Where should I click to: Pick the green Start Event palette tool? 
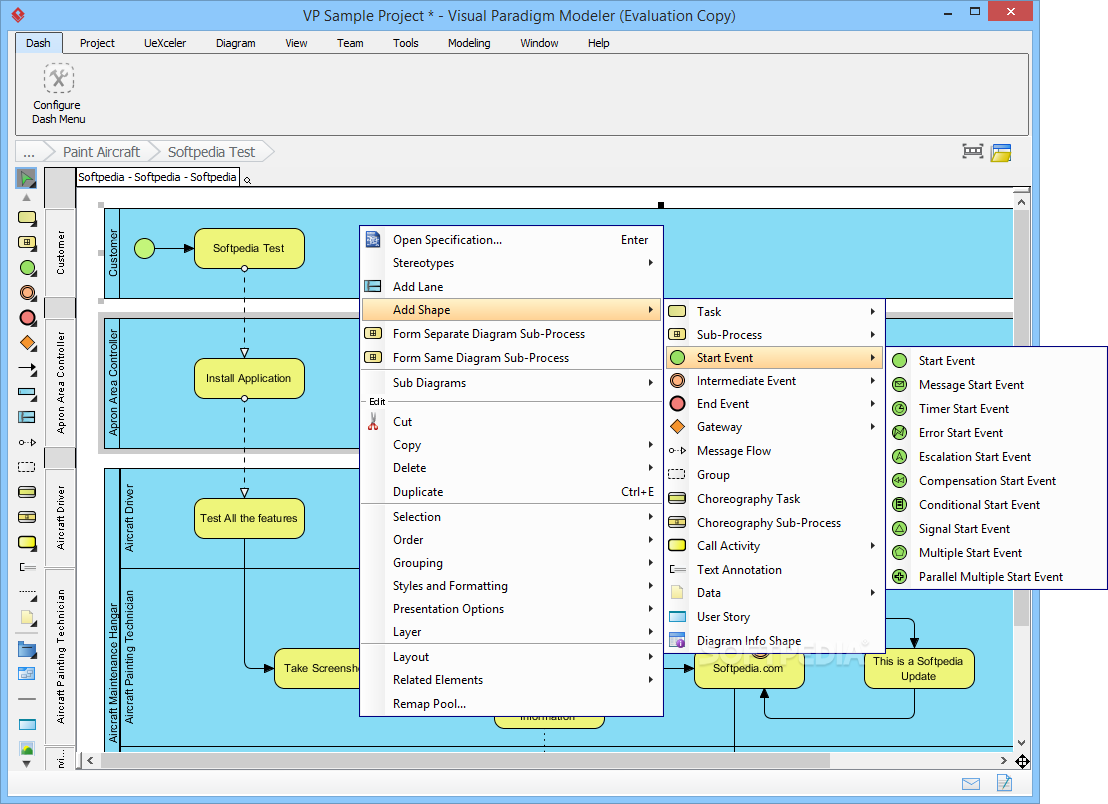(x=28, y=268)
